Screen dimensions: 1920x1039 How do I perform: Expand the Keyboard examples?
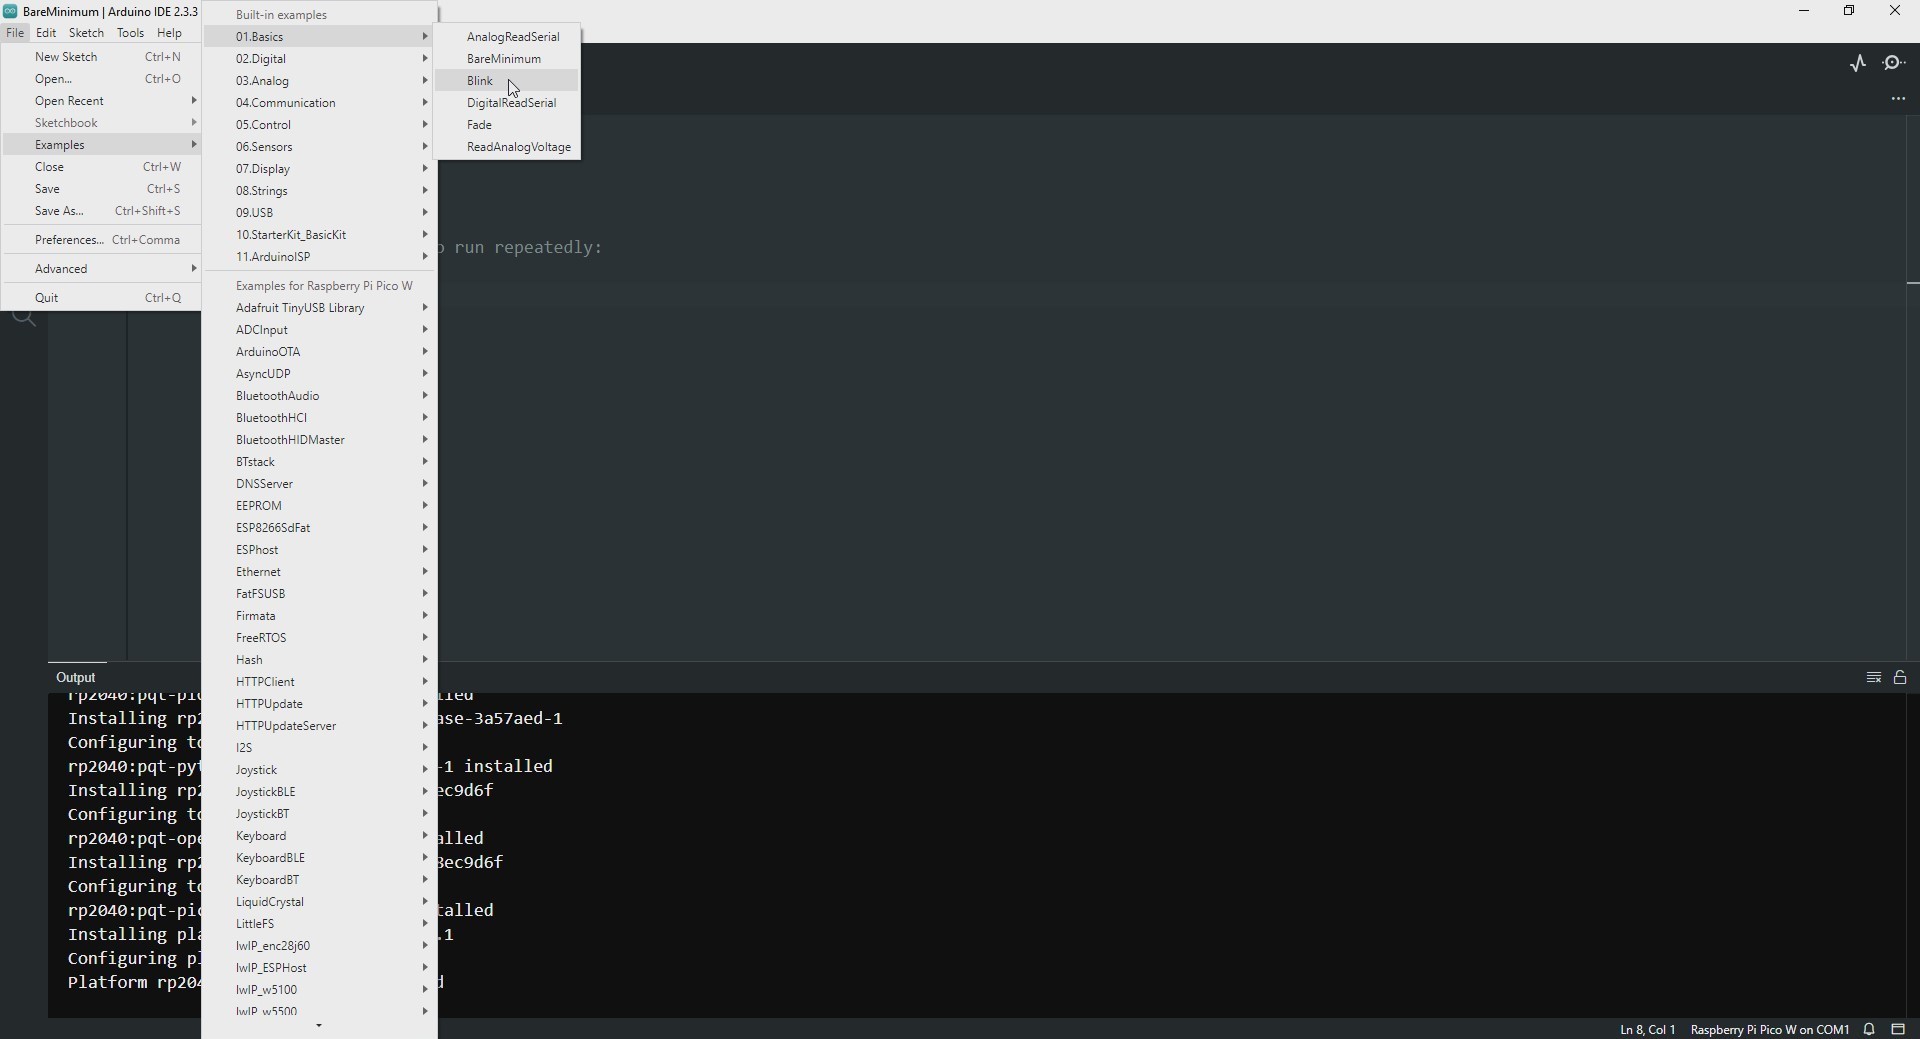[320, 836]
